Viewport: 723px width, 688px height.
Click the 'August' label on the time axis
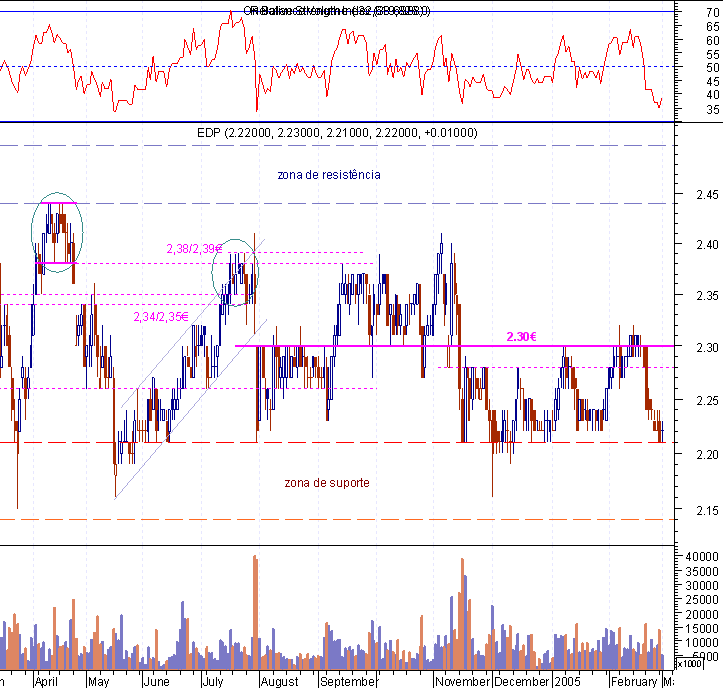(279, 682)
